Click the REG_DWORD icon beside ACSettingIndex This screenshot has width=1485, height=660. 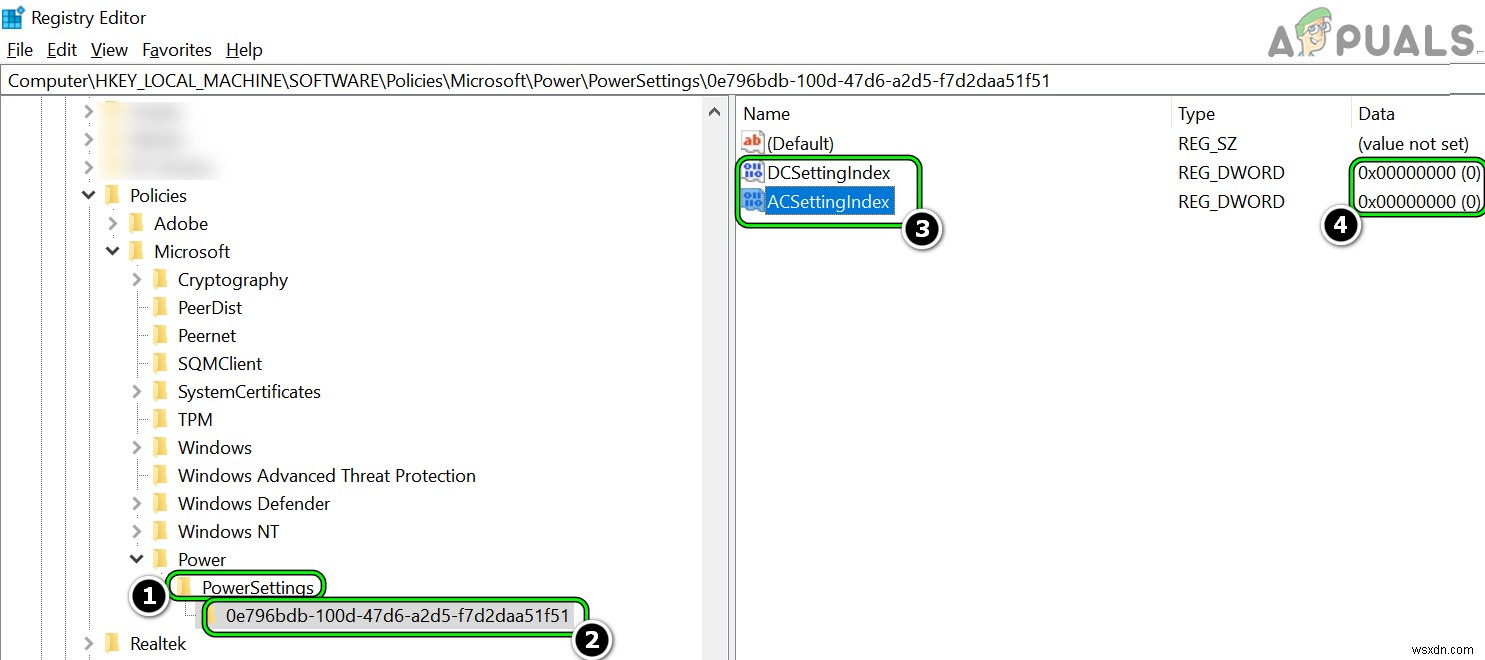click(752, 200)
